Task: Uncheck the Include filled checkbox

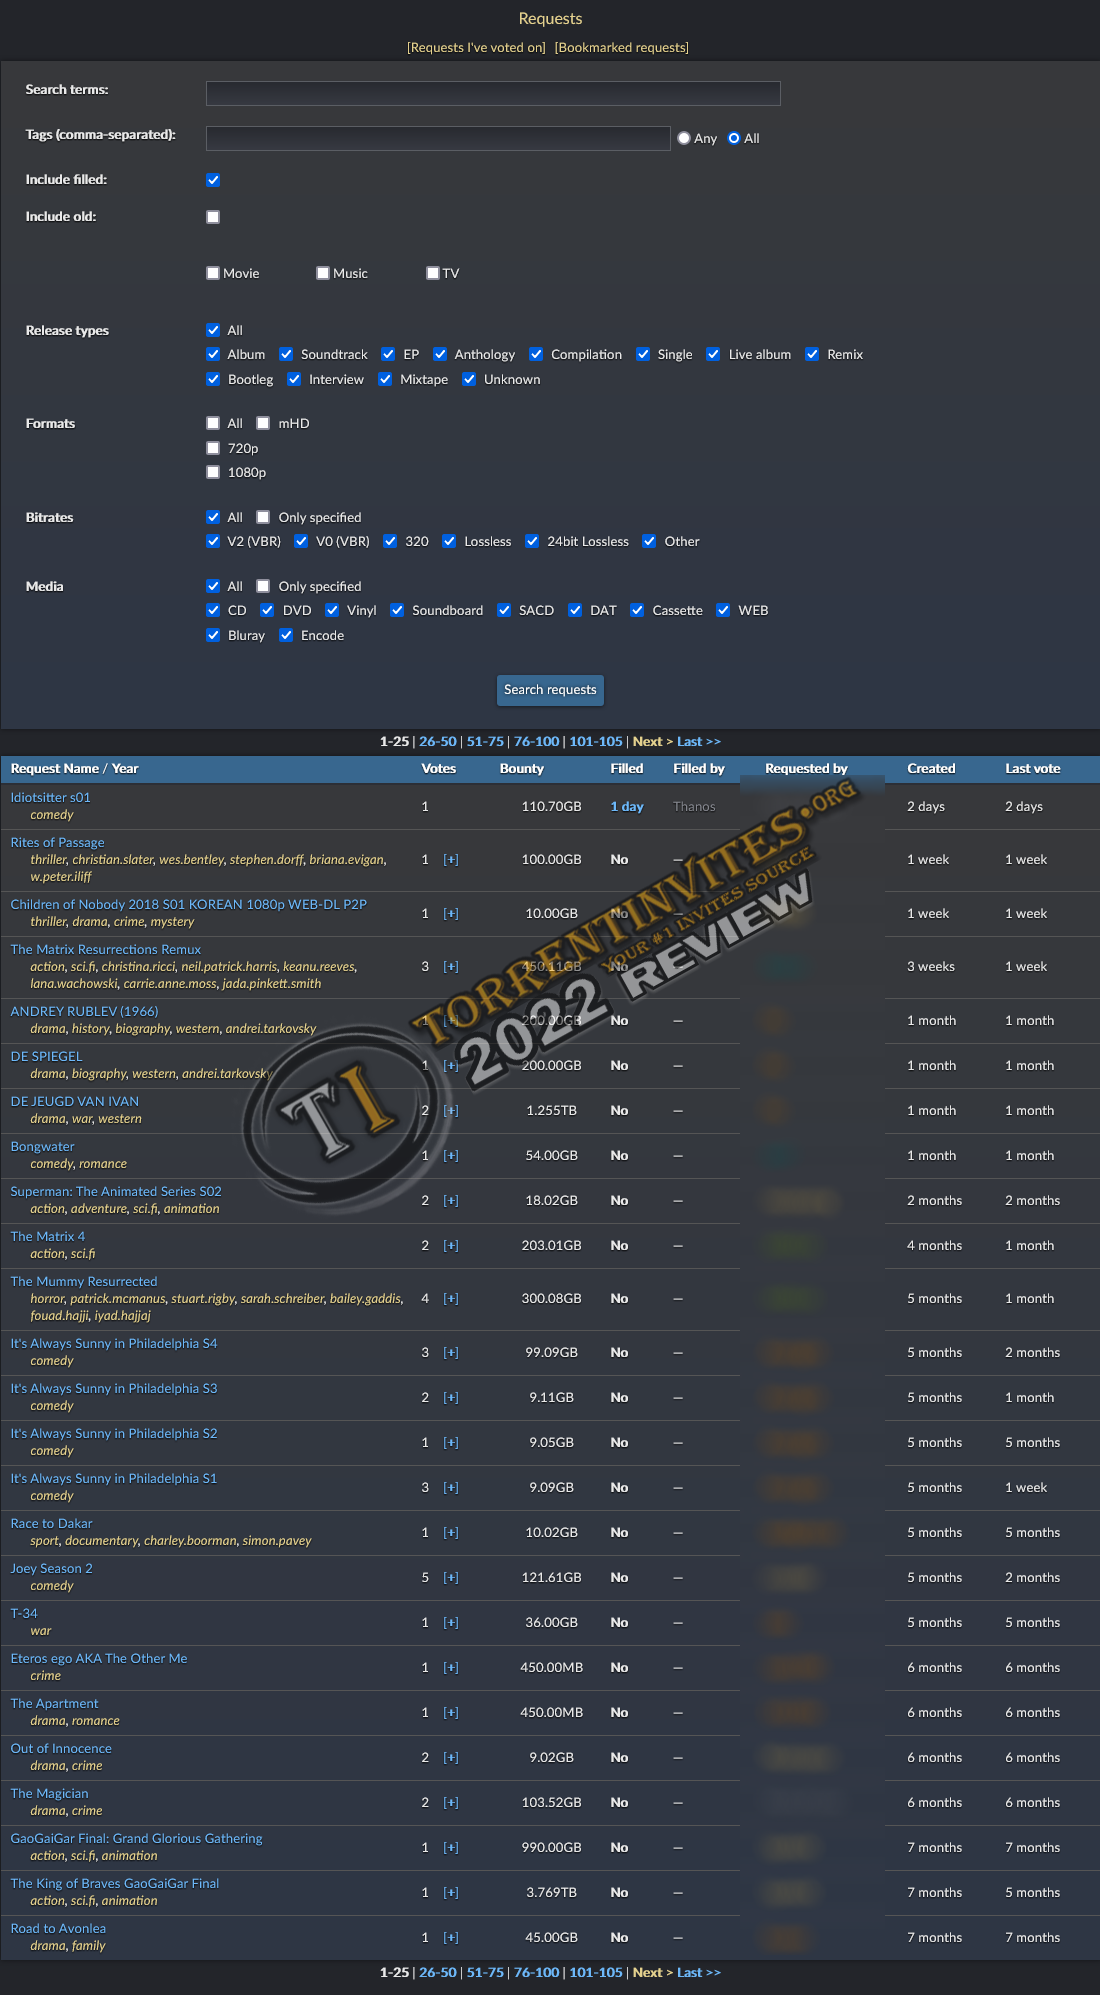Action: click(x=213, y=180)
